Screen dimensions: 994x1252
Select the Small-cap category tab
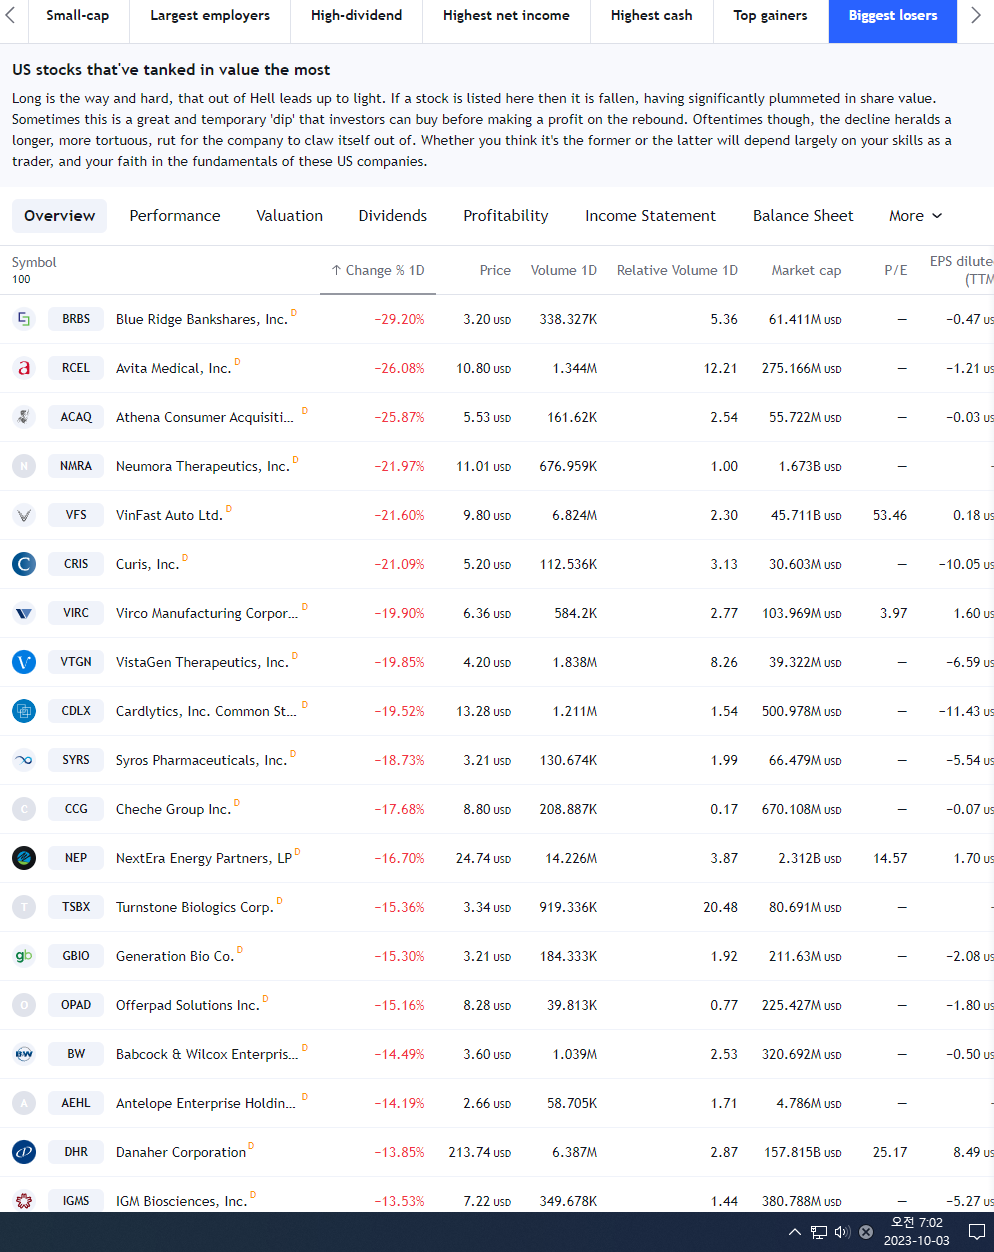tap(77, 16)
